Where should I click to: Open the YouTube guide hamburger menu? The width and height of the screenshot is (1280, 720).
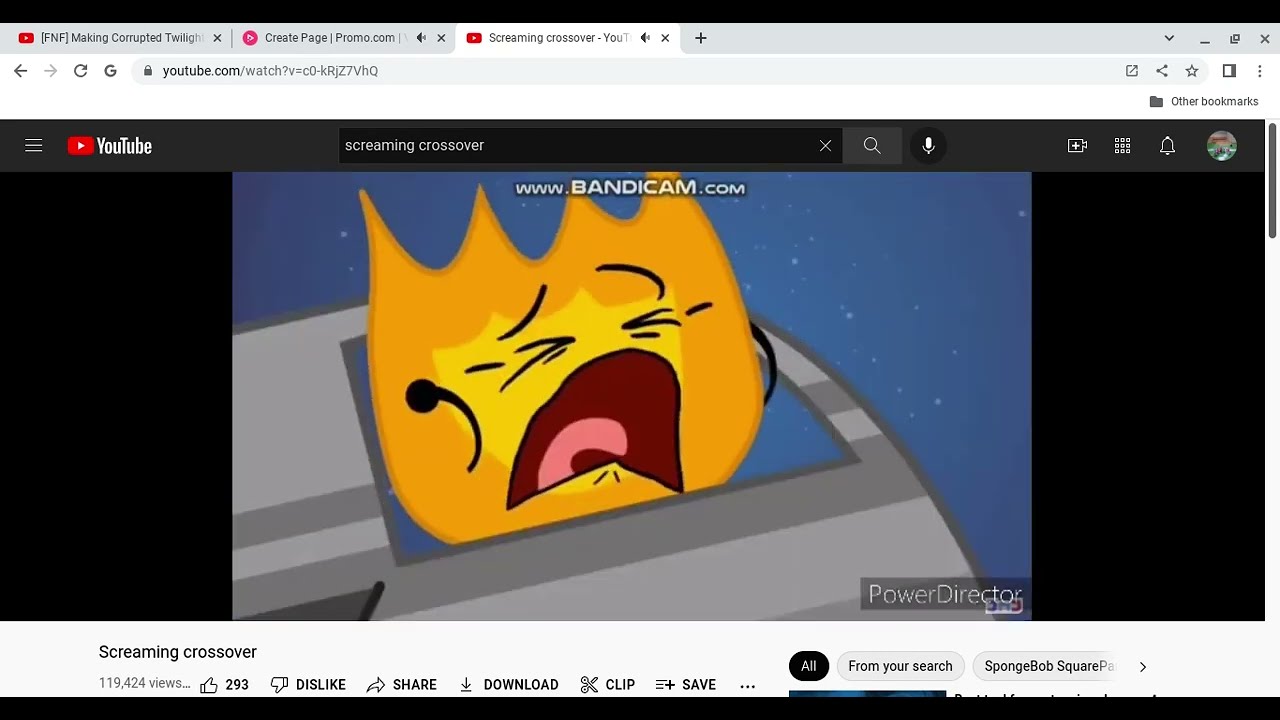(34, 146)
